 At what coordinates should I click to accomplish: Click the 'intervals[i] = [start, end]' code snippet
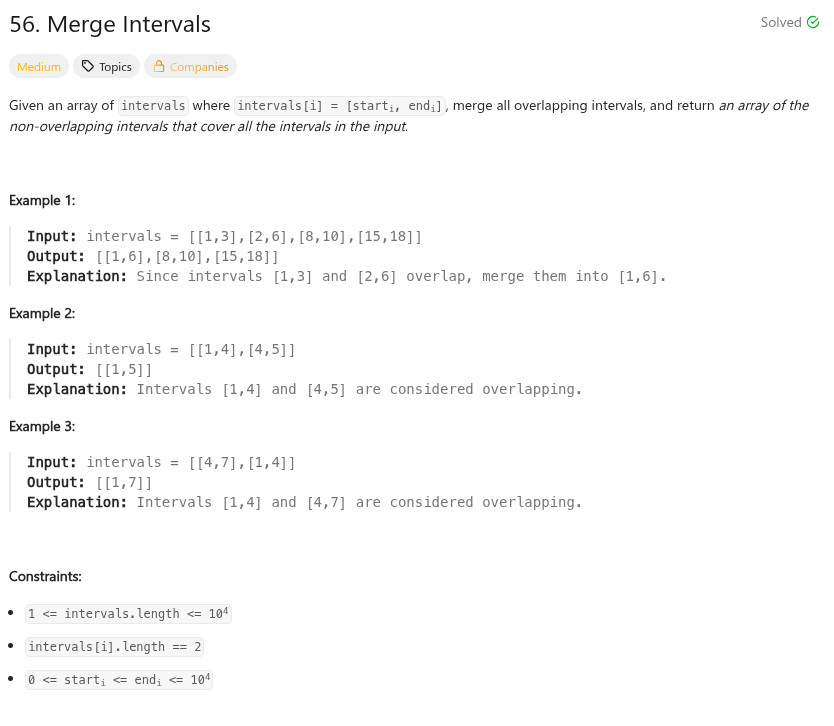point(340,106)
